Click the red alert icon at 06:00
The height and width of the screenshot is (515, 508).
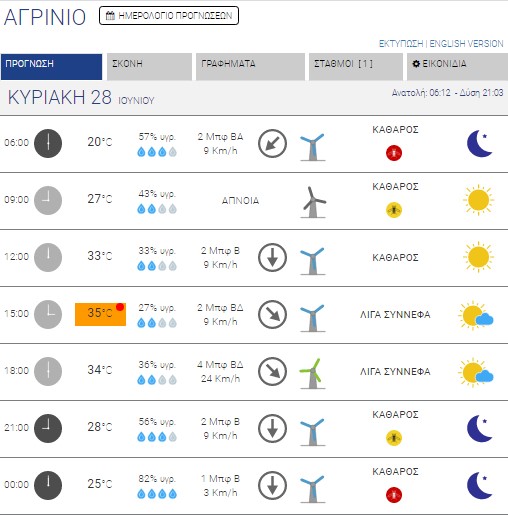394,153
